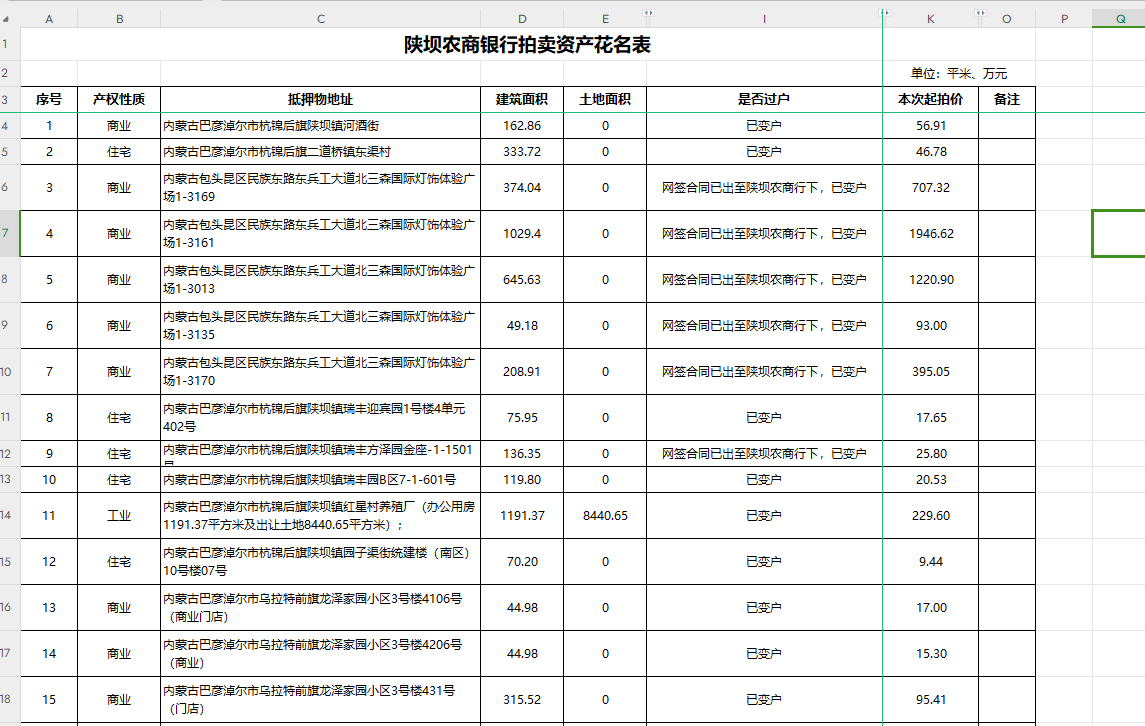Screen dimensions: 1145x726
Task: Click the 本次起拍价 header cell
Action: (930, 99)
